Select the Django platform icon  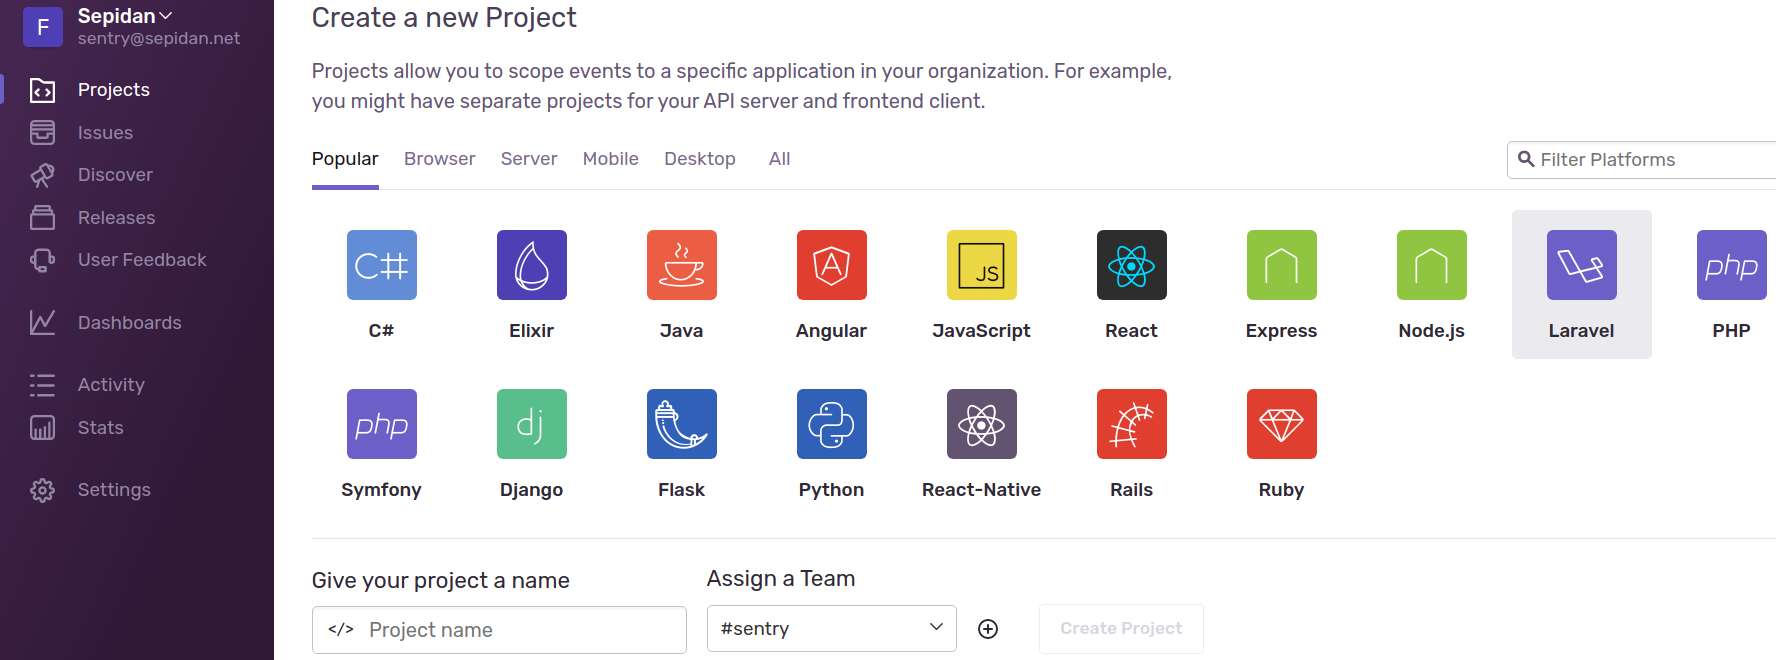coord(531,424)
